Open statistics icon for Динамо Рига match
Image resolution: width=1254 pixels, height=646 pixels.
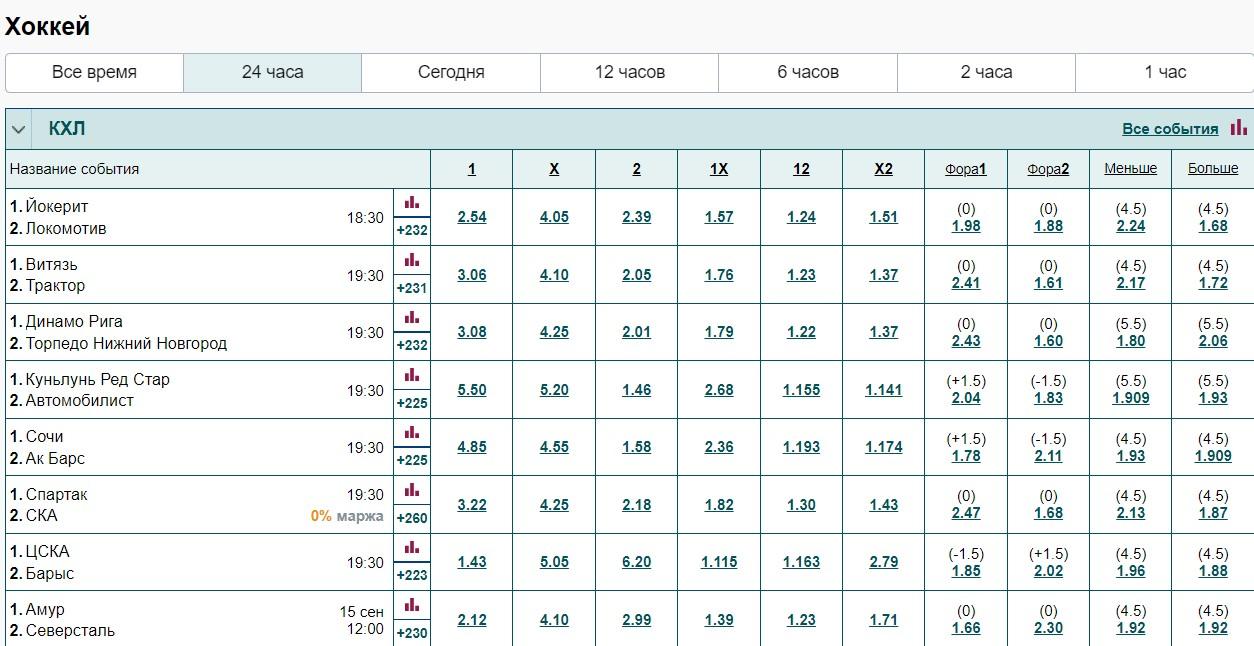coord(412,318)
